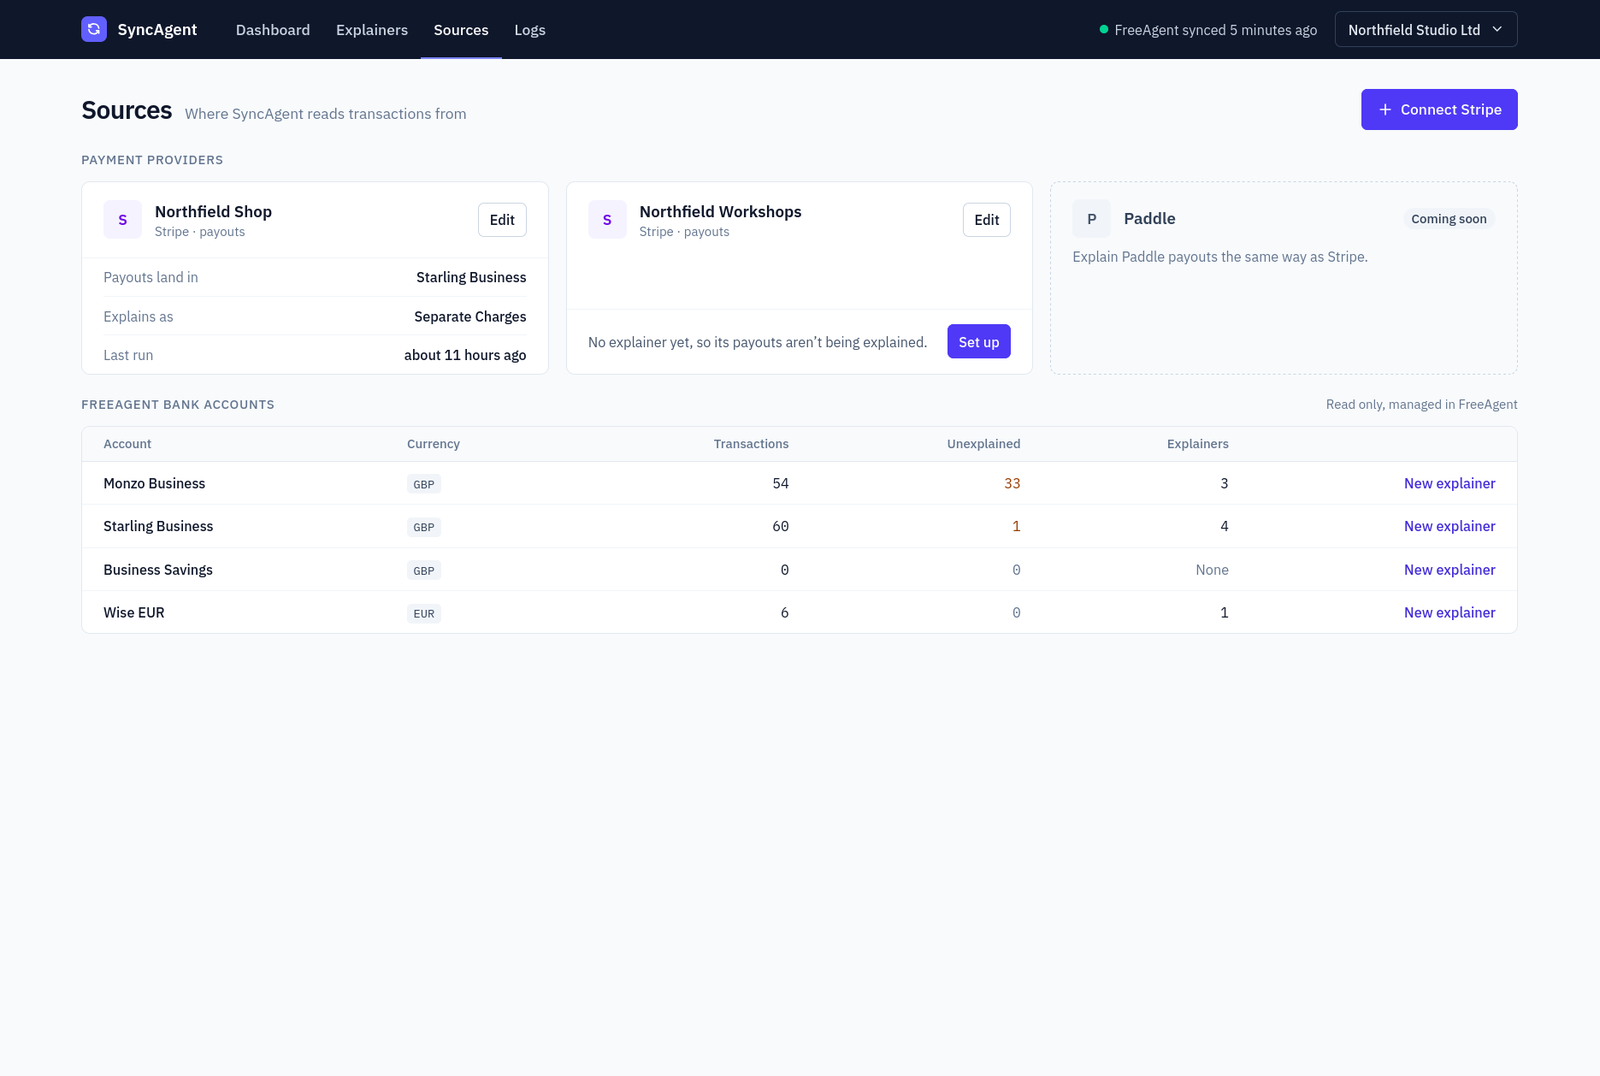Click the Separate Charges value
Viewport: 1600px width, 1076px height.
[470, 317]
